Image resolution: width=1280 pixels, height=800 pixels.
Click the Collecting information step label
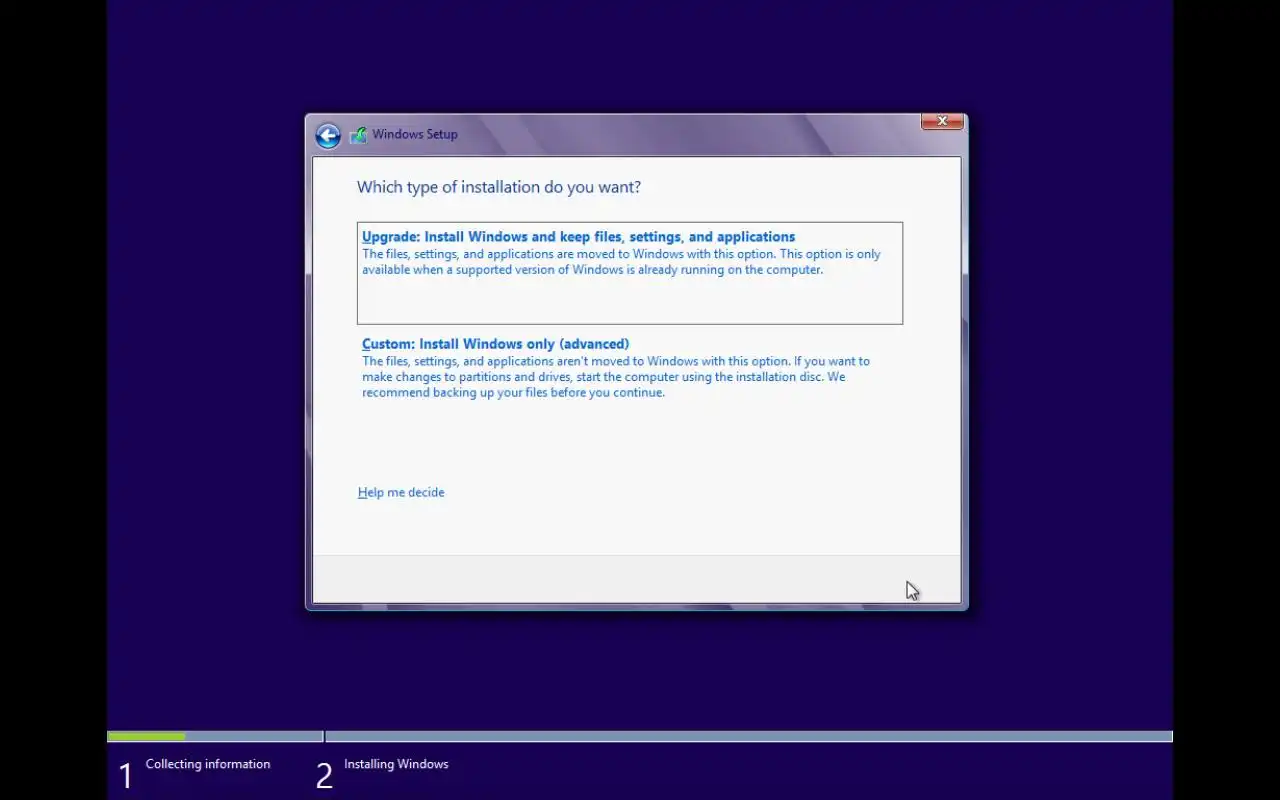click(x=208, y=764)
